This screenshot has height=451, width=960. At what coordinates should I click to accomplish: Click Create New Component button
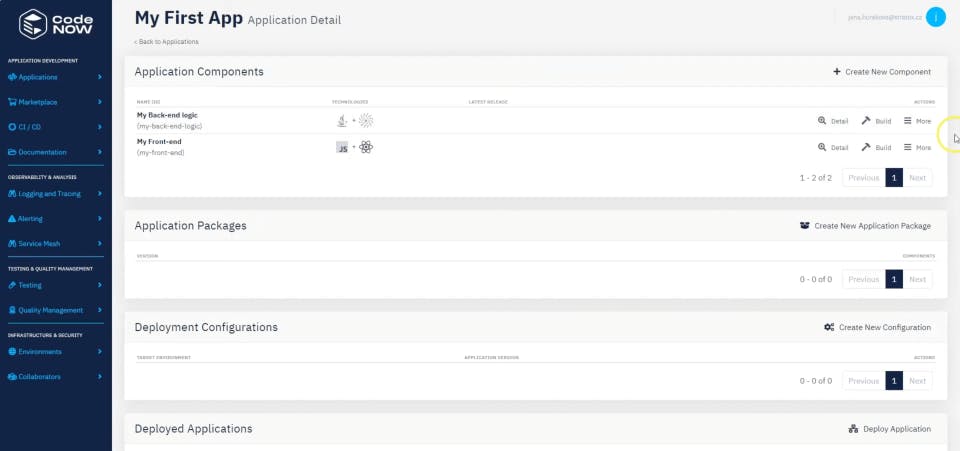pyautogui.click(x=881, y=72)
